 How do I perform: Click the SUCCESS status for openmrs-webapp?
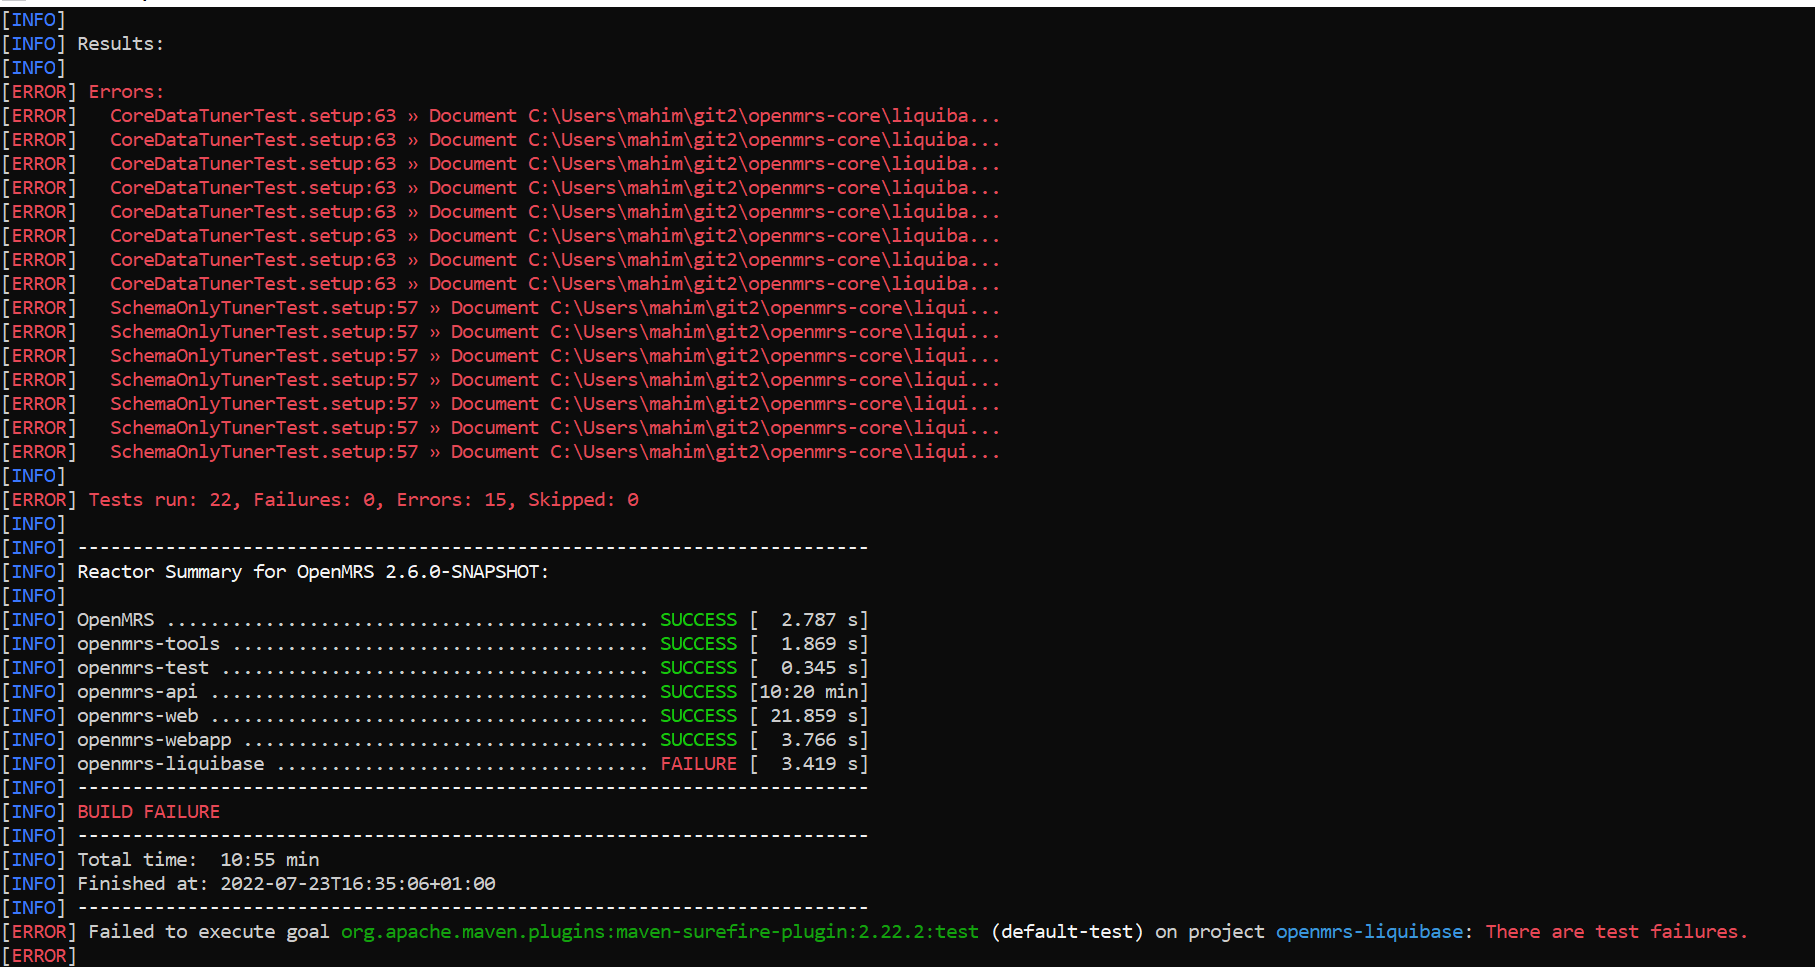tap(698, 740)
